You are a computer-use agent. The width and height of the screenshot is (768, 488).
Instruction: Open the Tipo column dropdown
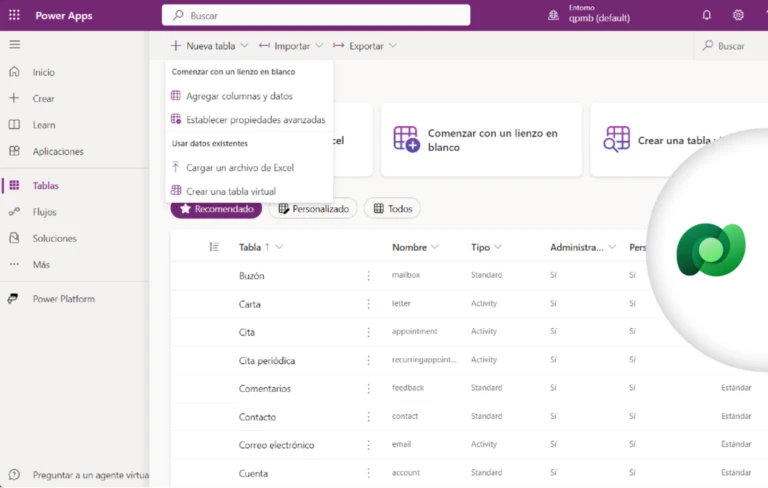pos(498,247)
